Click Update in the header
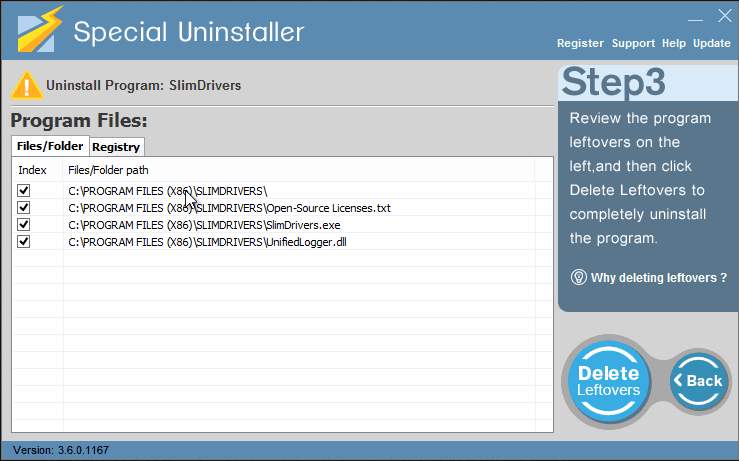This screenshot has height=461, width=739. 711,43
